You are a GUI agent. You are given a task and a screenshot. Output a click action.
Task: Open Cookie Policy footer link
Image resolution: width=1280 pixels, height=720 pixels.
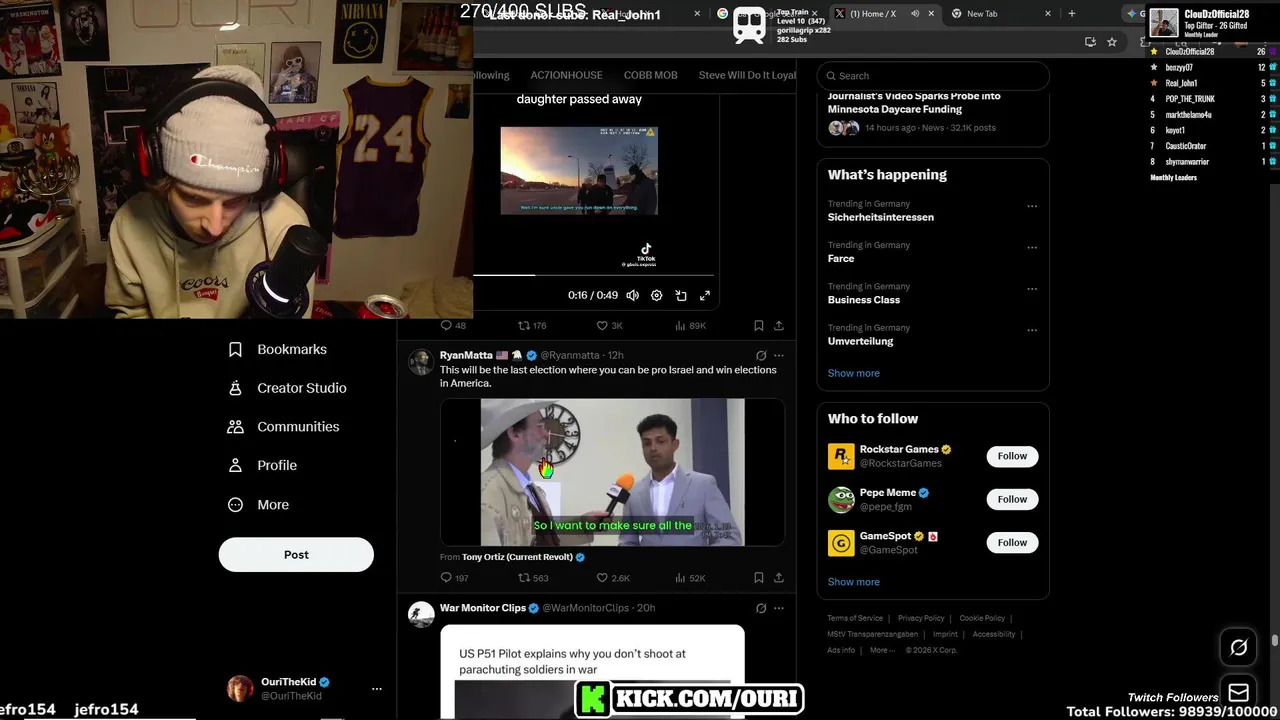pos(982,618)
